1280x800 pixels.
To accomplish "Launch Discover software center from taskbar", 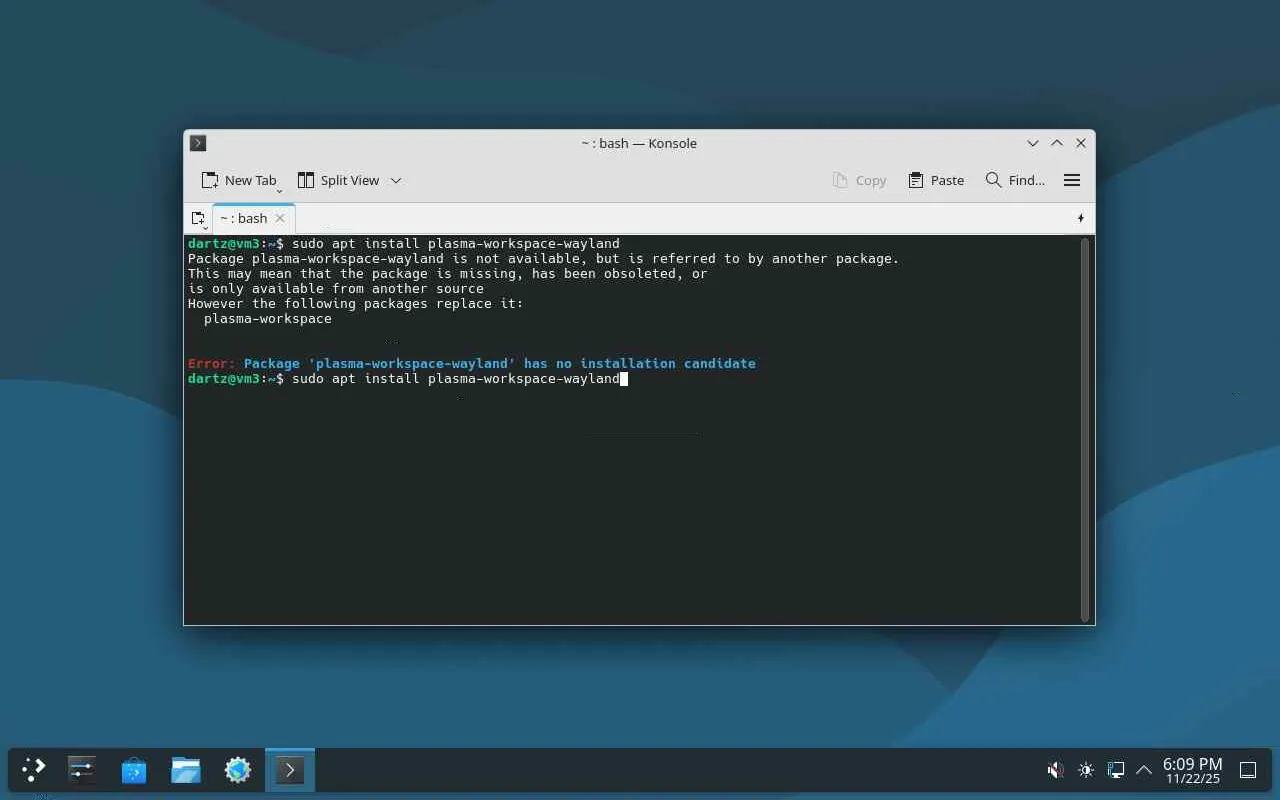I will [x=134, y=770].
